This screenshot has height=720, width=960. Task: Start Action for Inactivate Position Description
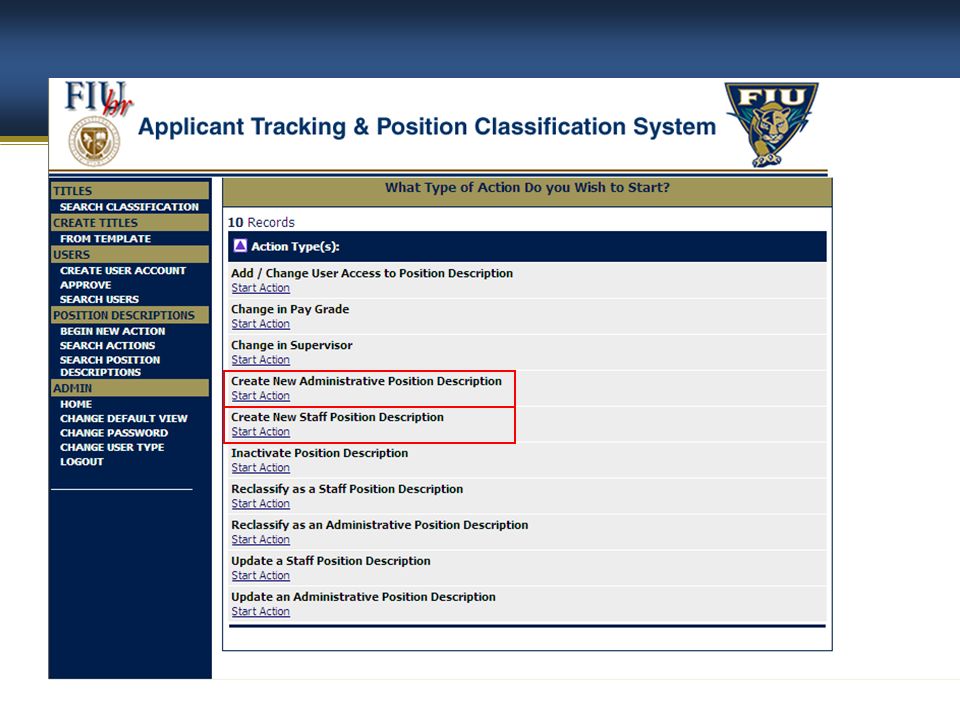click(x=260, y=468)
